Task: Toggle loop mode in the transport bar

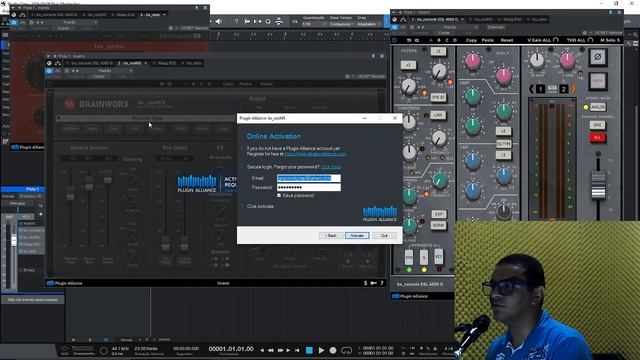Action: coord(347,350)
